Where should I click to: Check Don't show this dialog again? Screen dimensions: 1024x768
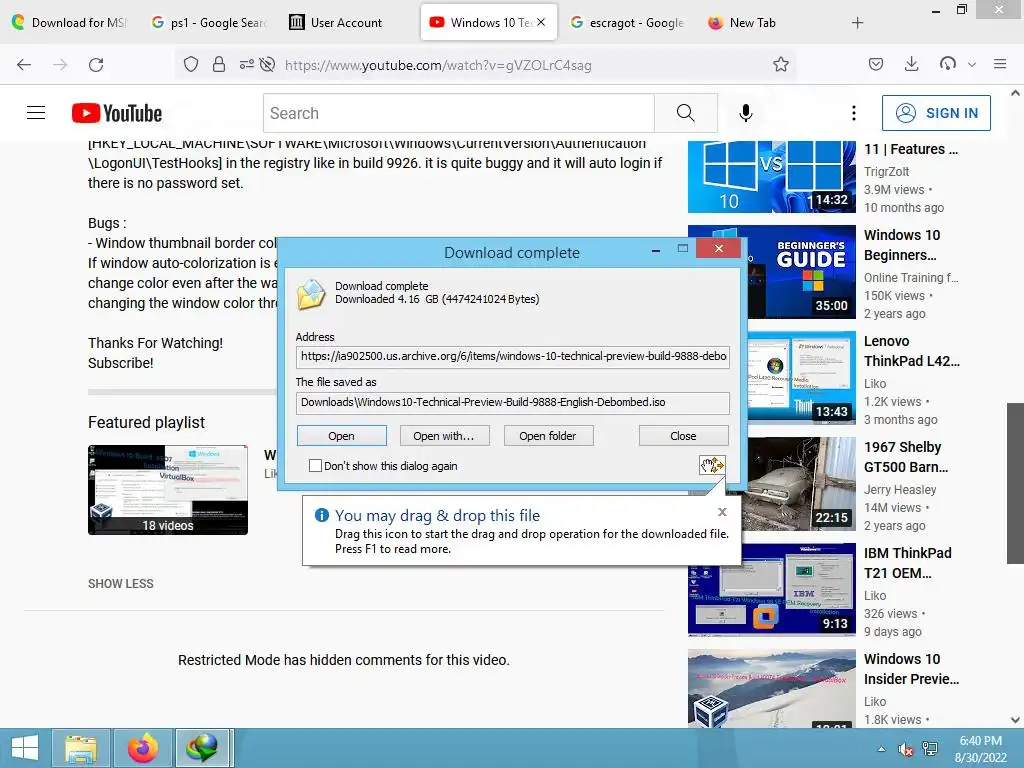315,466
